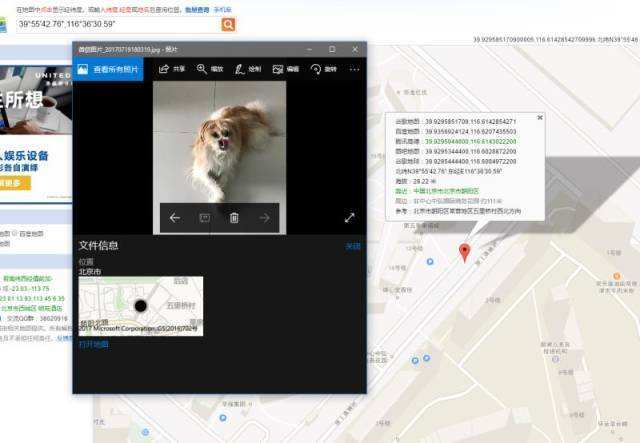Close the file info panel link
Image resolution: width=640 pixels, height=443 pixels.
(353, 246)
